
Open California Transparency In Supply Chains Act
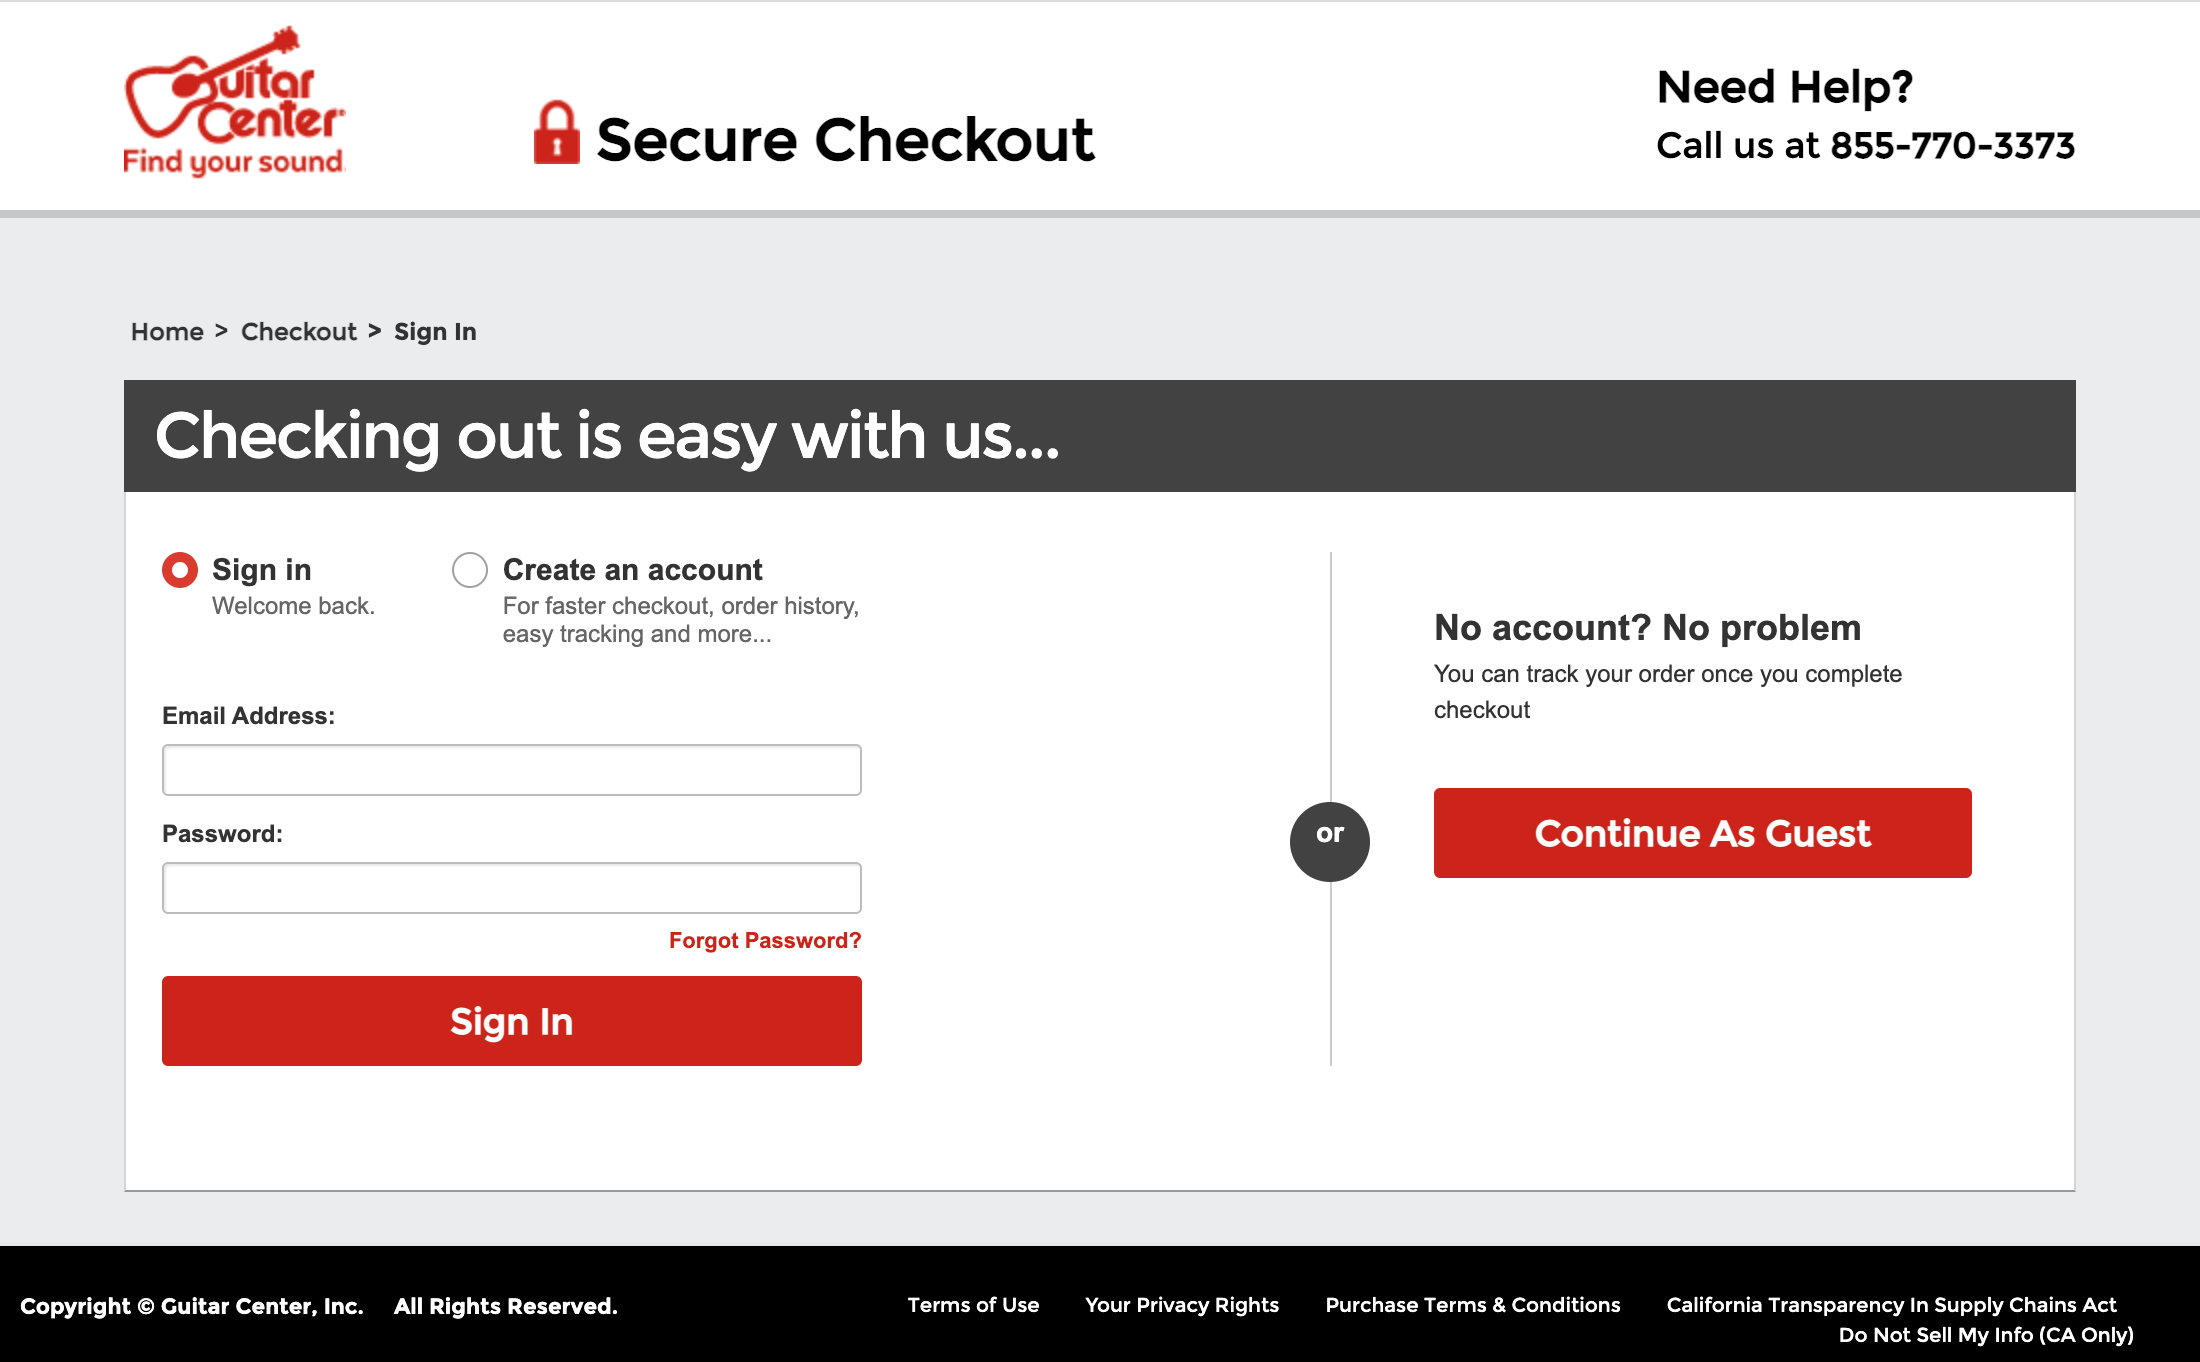pos(1891,1305)
